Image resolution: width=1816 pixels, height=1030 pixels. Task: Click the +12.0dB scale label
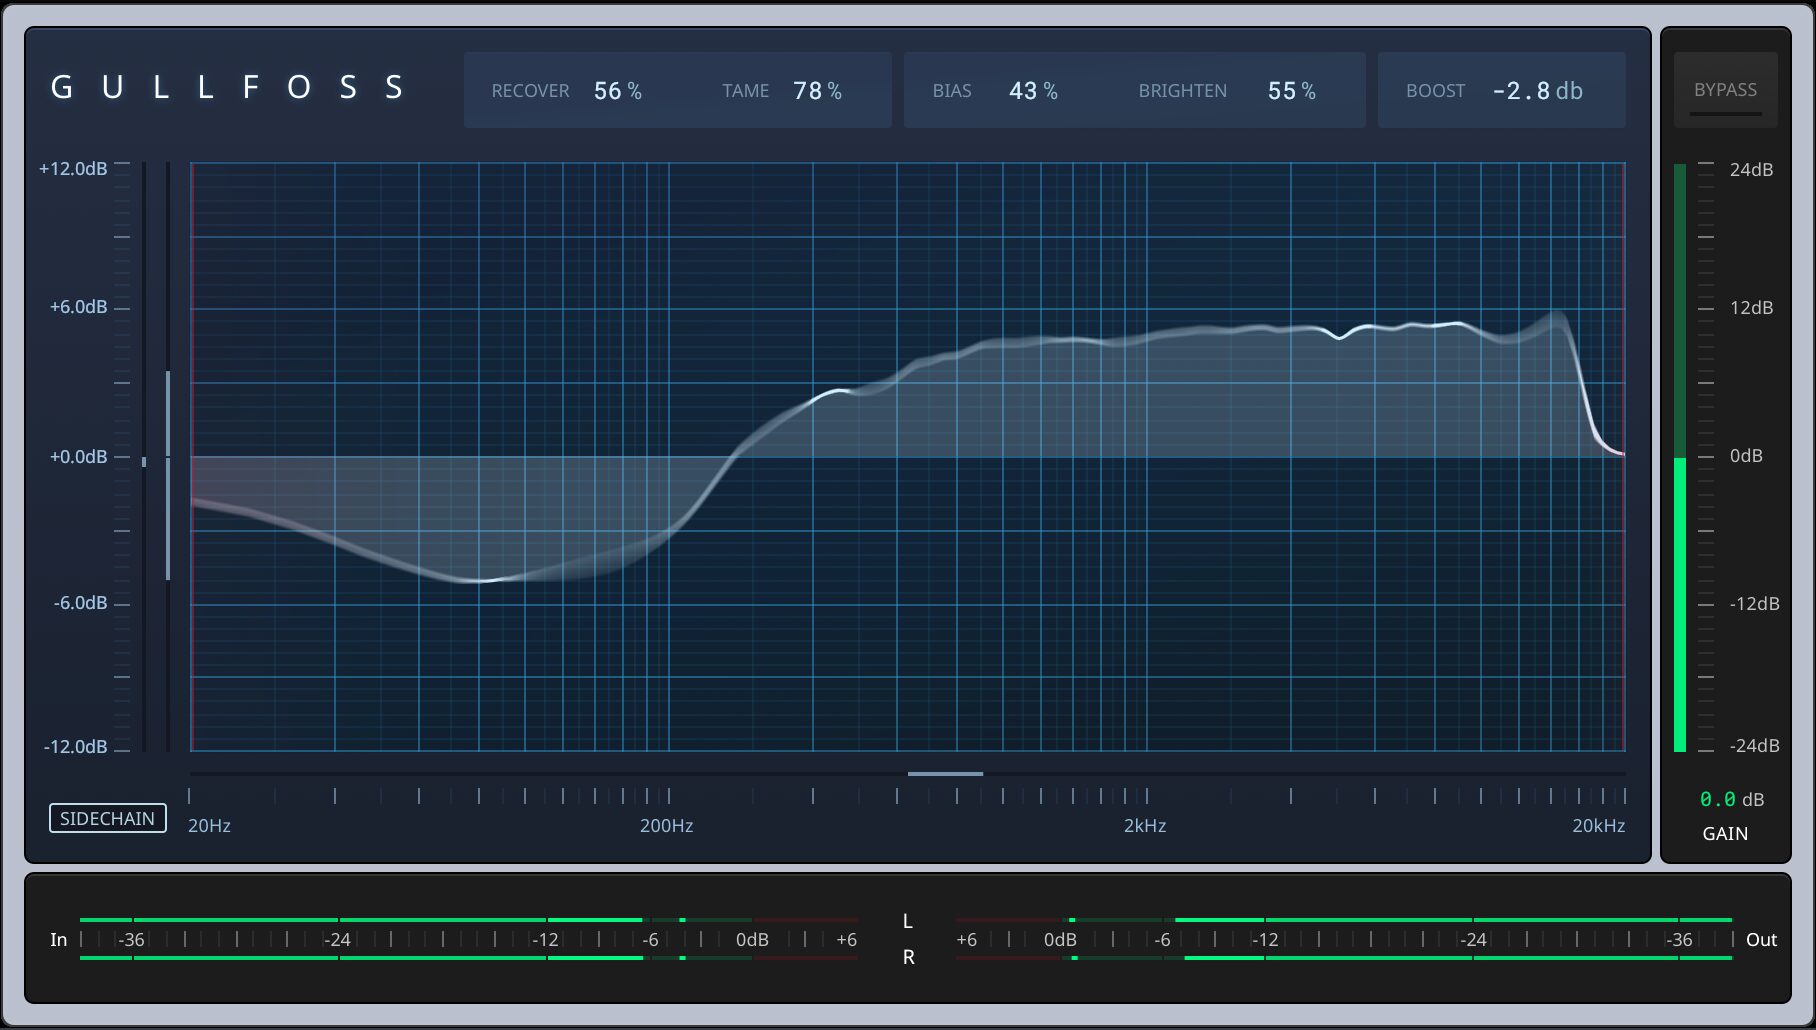pyautogui.click(x=73, y=169)
